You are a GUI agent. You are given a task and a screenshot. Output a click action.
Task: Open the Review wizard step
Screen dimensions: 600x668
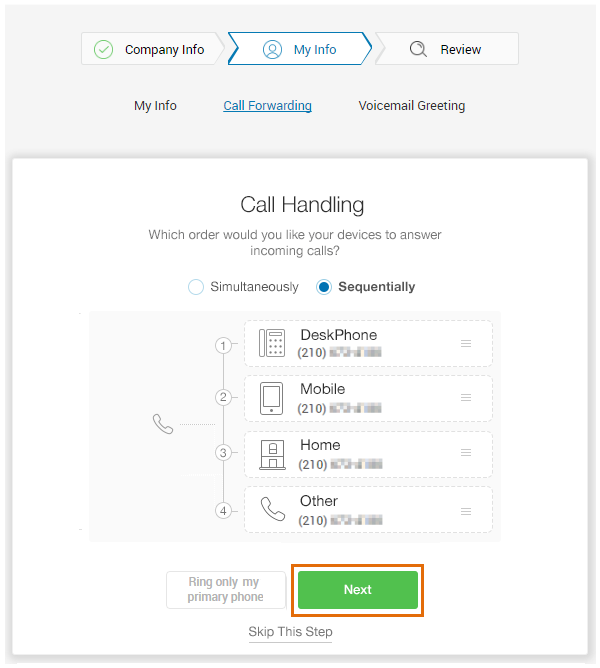[447, 49]
